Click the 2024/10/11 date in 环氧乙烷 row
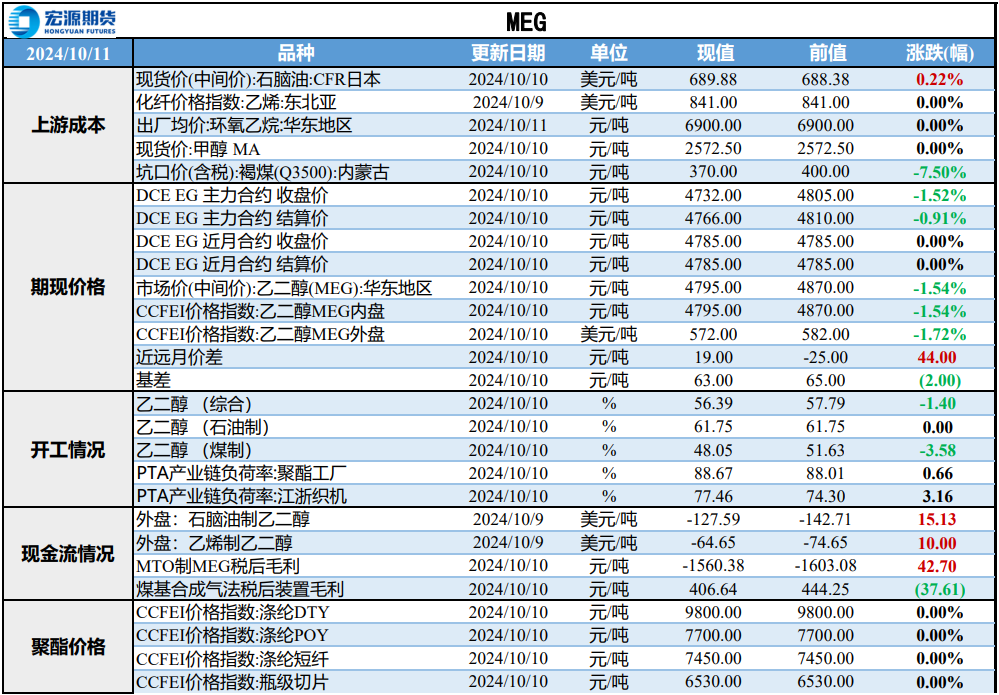Viewport: 999px width, 695px height. (508, 125)
